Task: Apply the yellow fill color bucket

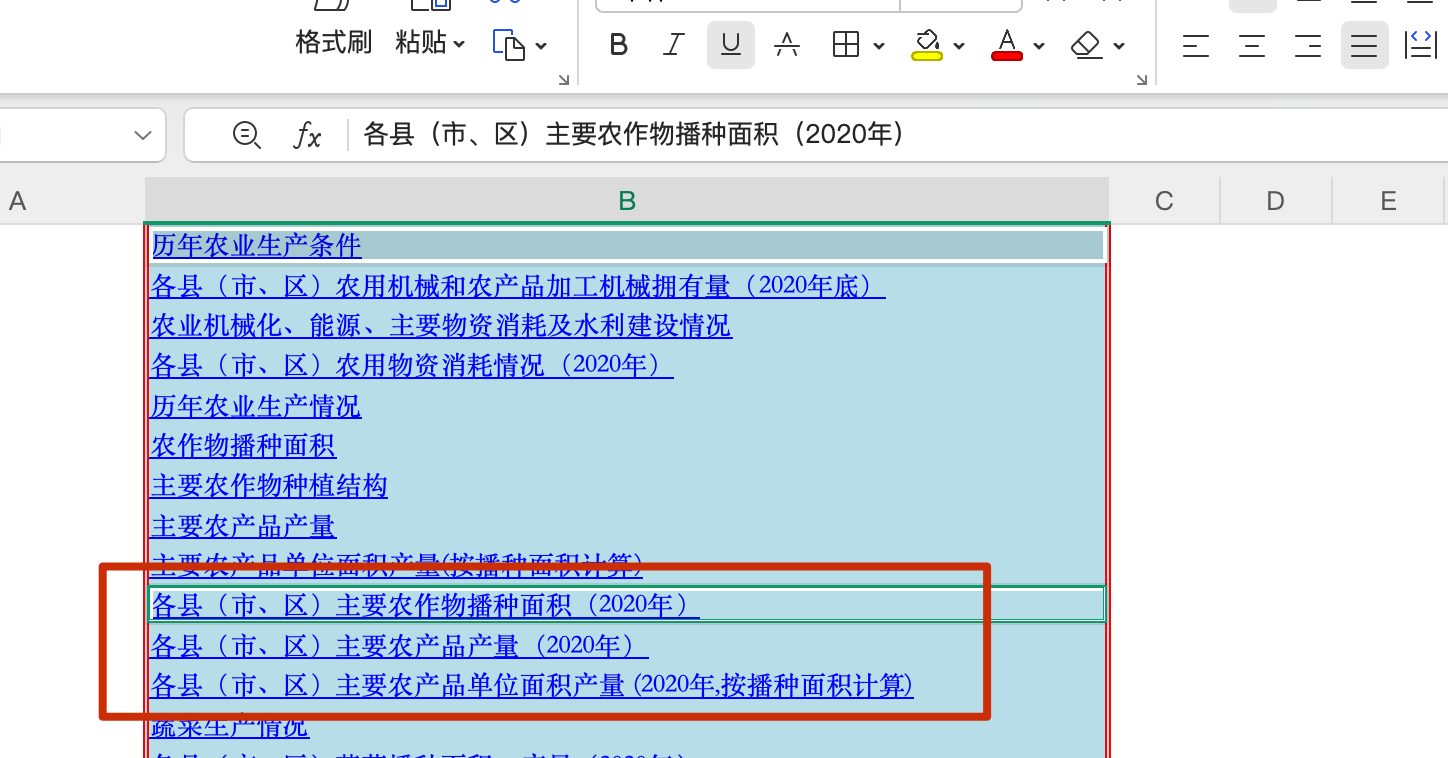Action: (927, 45)
